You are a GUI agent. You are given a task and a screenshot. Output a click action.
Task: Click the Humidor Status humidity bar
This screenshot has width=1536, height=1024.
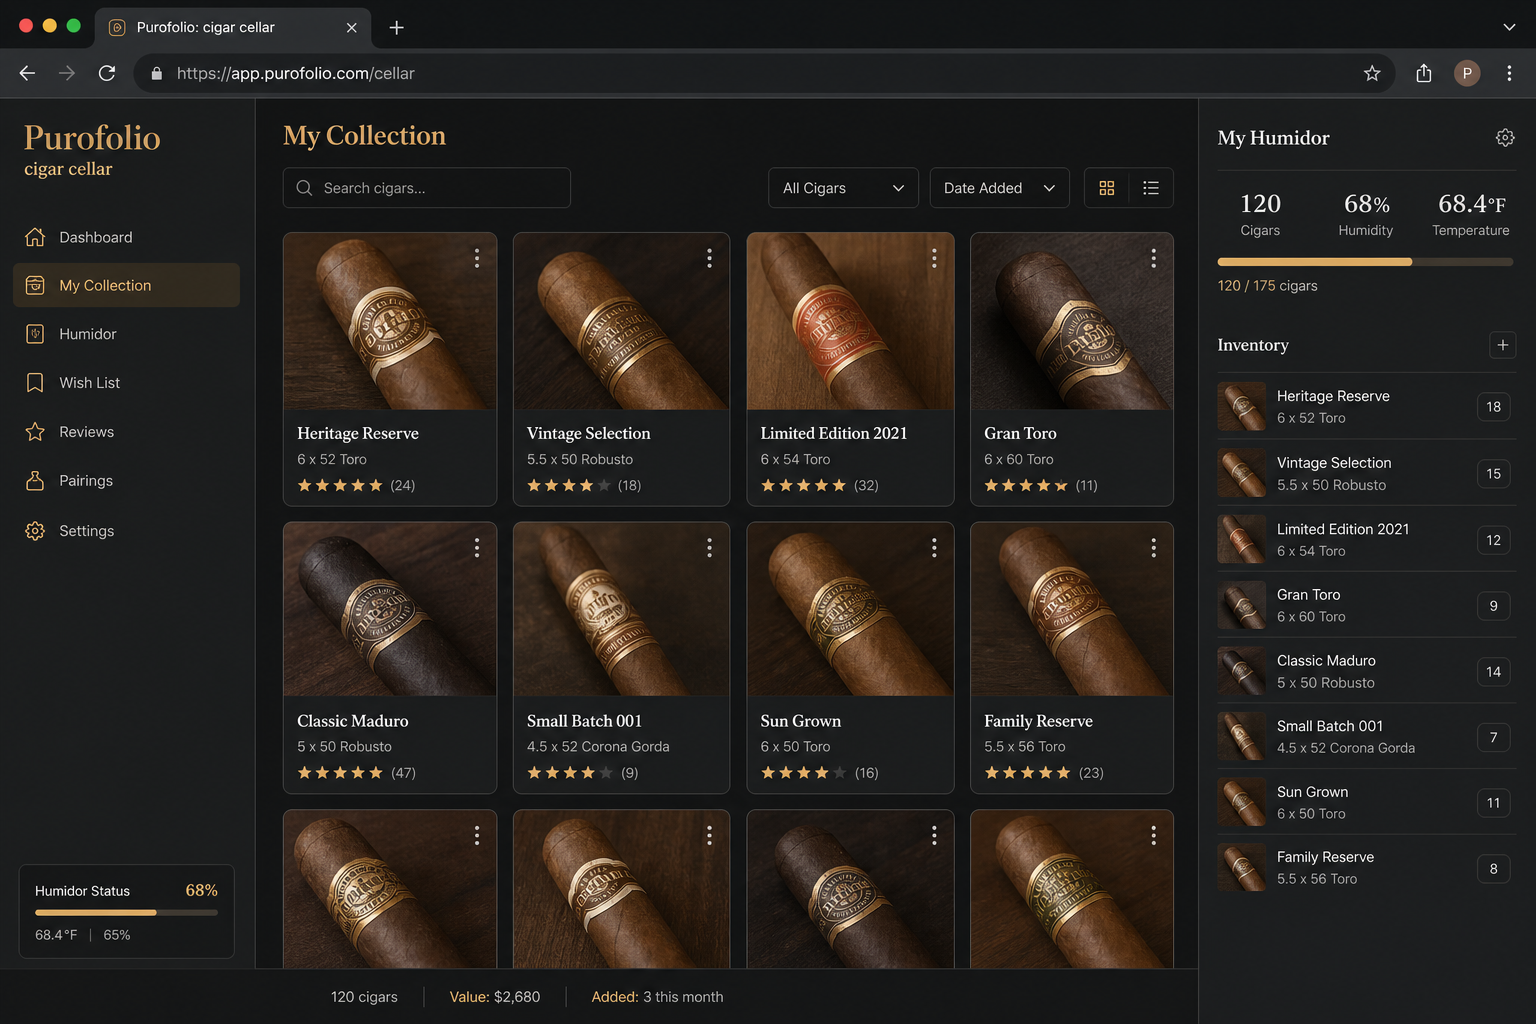point(126,913)
